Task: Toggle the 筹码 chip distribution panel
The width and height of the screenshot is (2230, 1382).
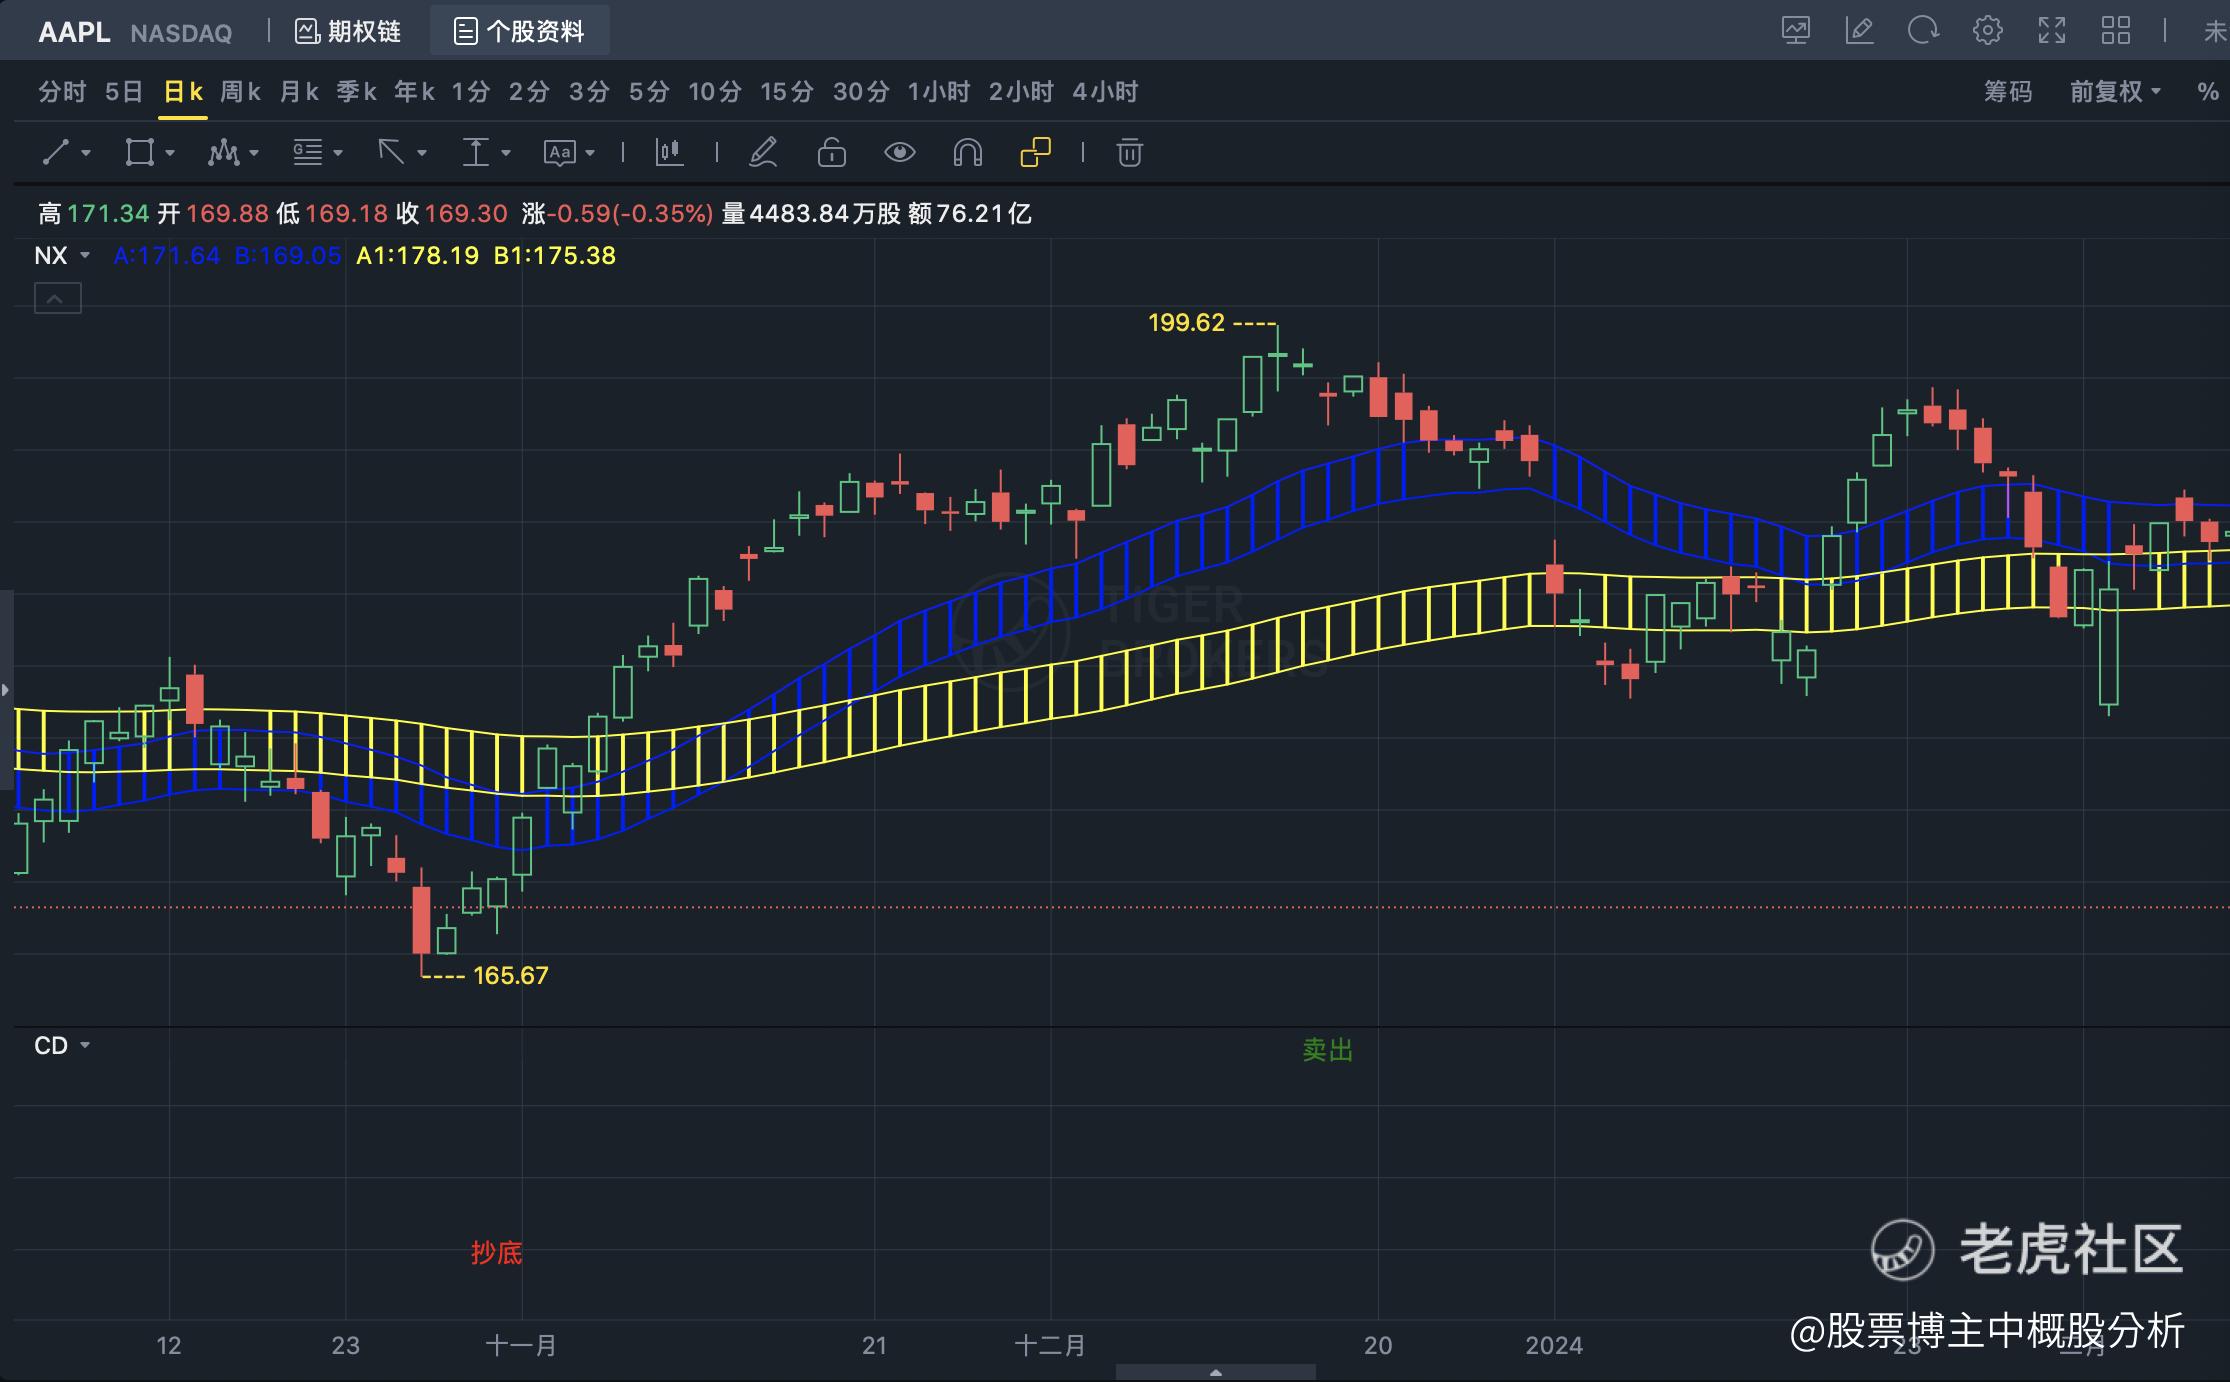Action: pos(2008,92)
